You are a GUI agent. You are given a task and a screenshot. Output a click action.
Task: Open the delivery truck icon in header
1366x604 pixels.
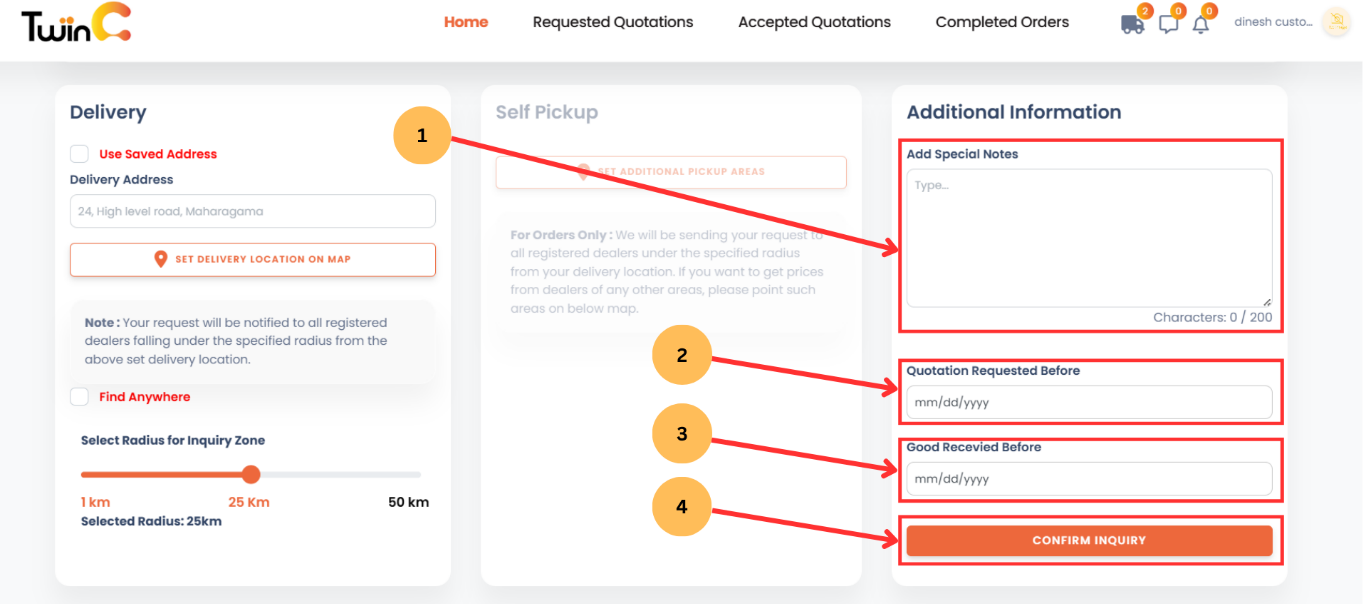pos(1132,24)
